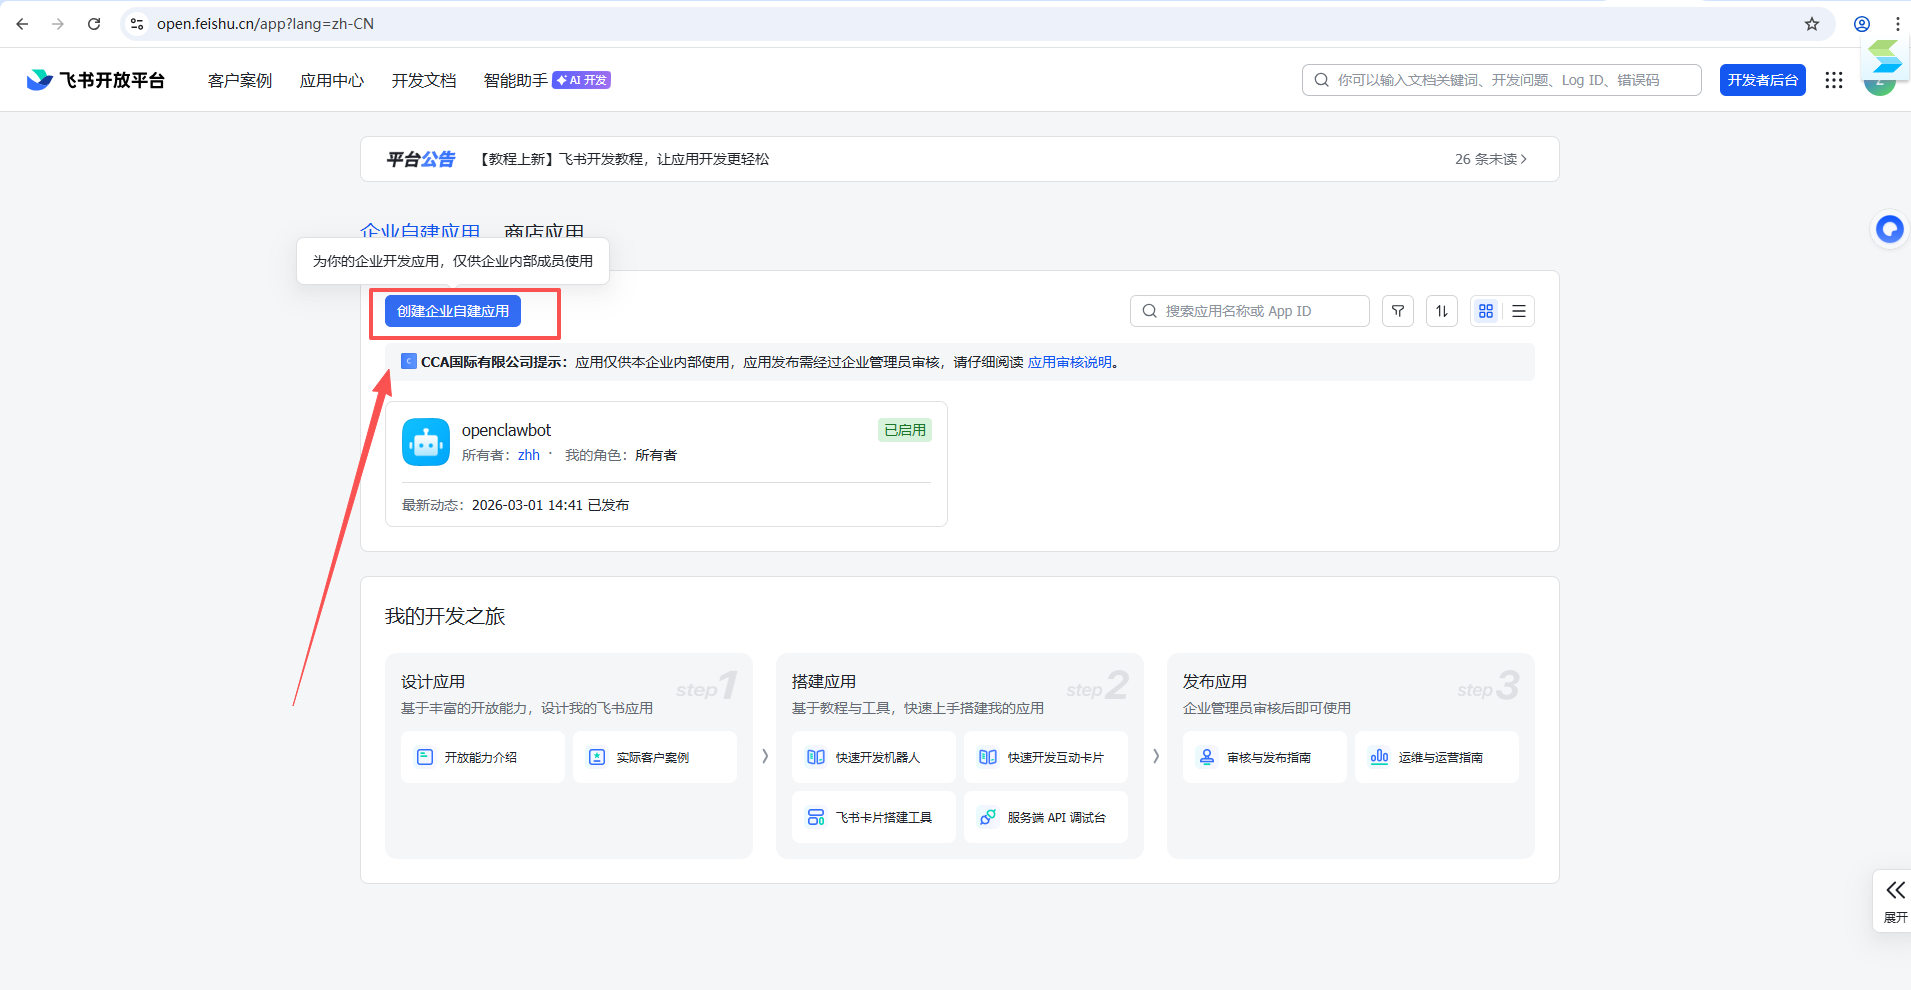The height and width of the screenshot is (990, 1911).
Task: Click chevron between step 1 and step 2
Action: coord(765,756)
